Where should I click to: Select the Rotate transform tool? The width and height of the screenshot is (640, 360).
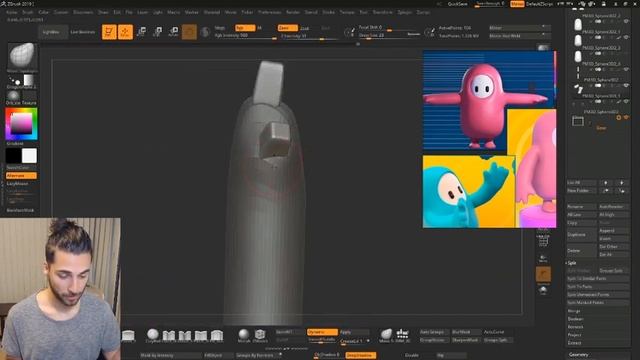[173, 32]
